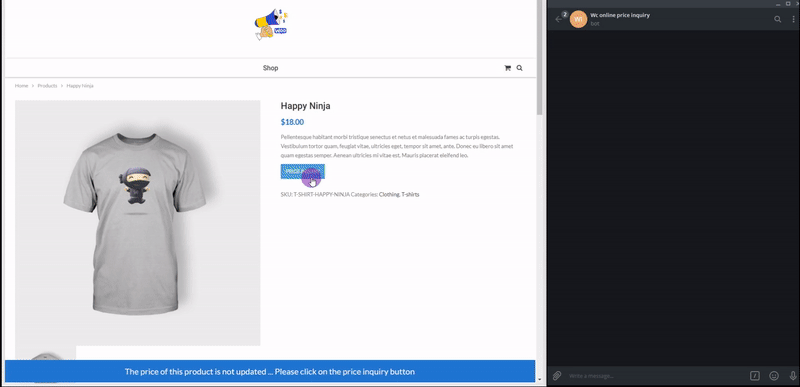Click the price not updated notice bar

[x=270, y=371]
